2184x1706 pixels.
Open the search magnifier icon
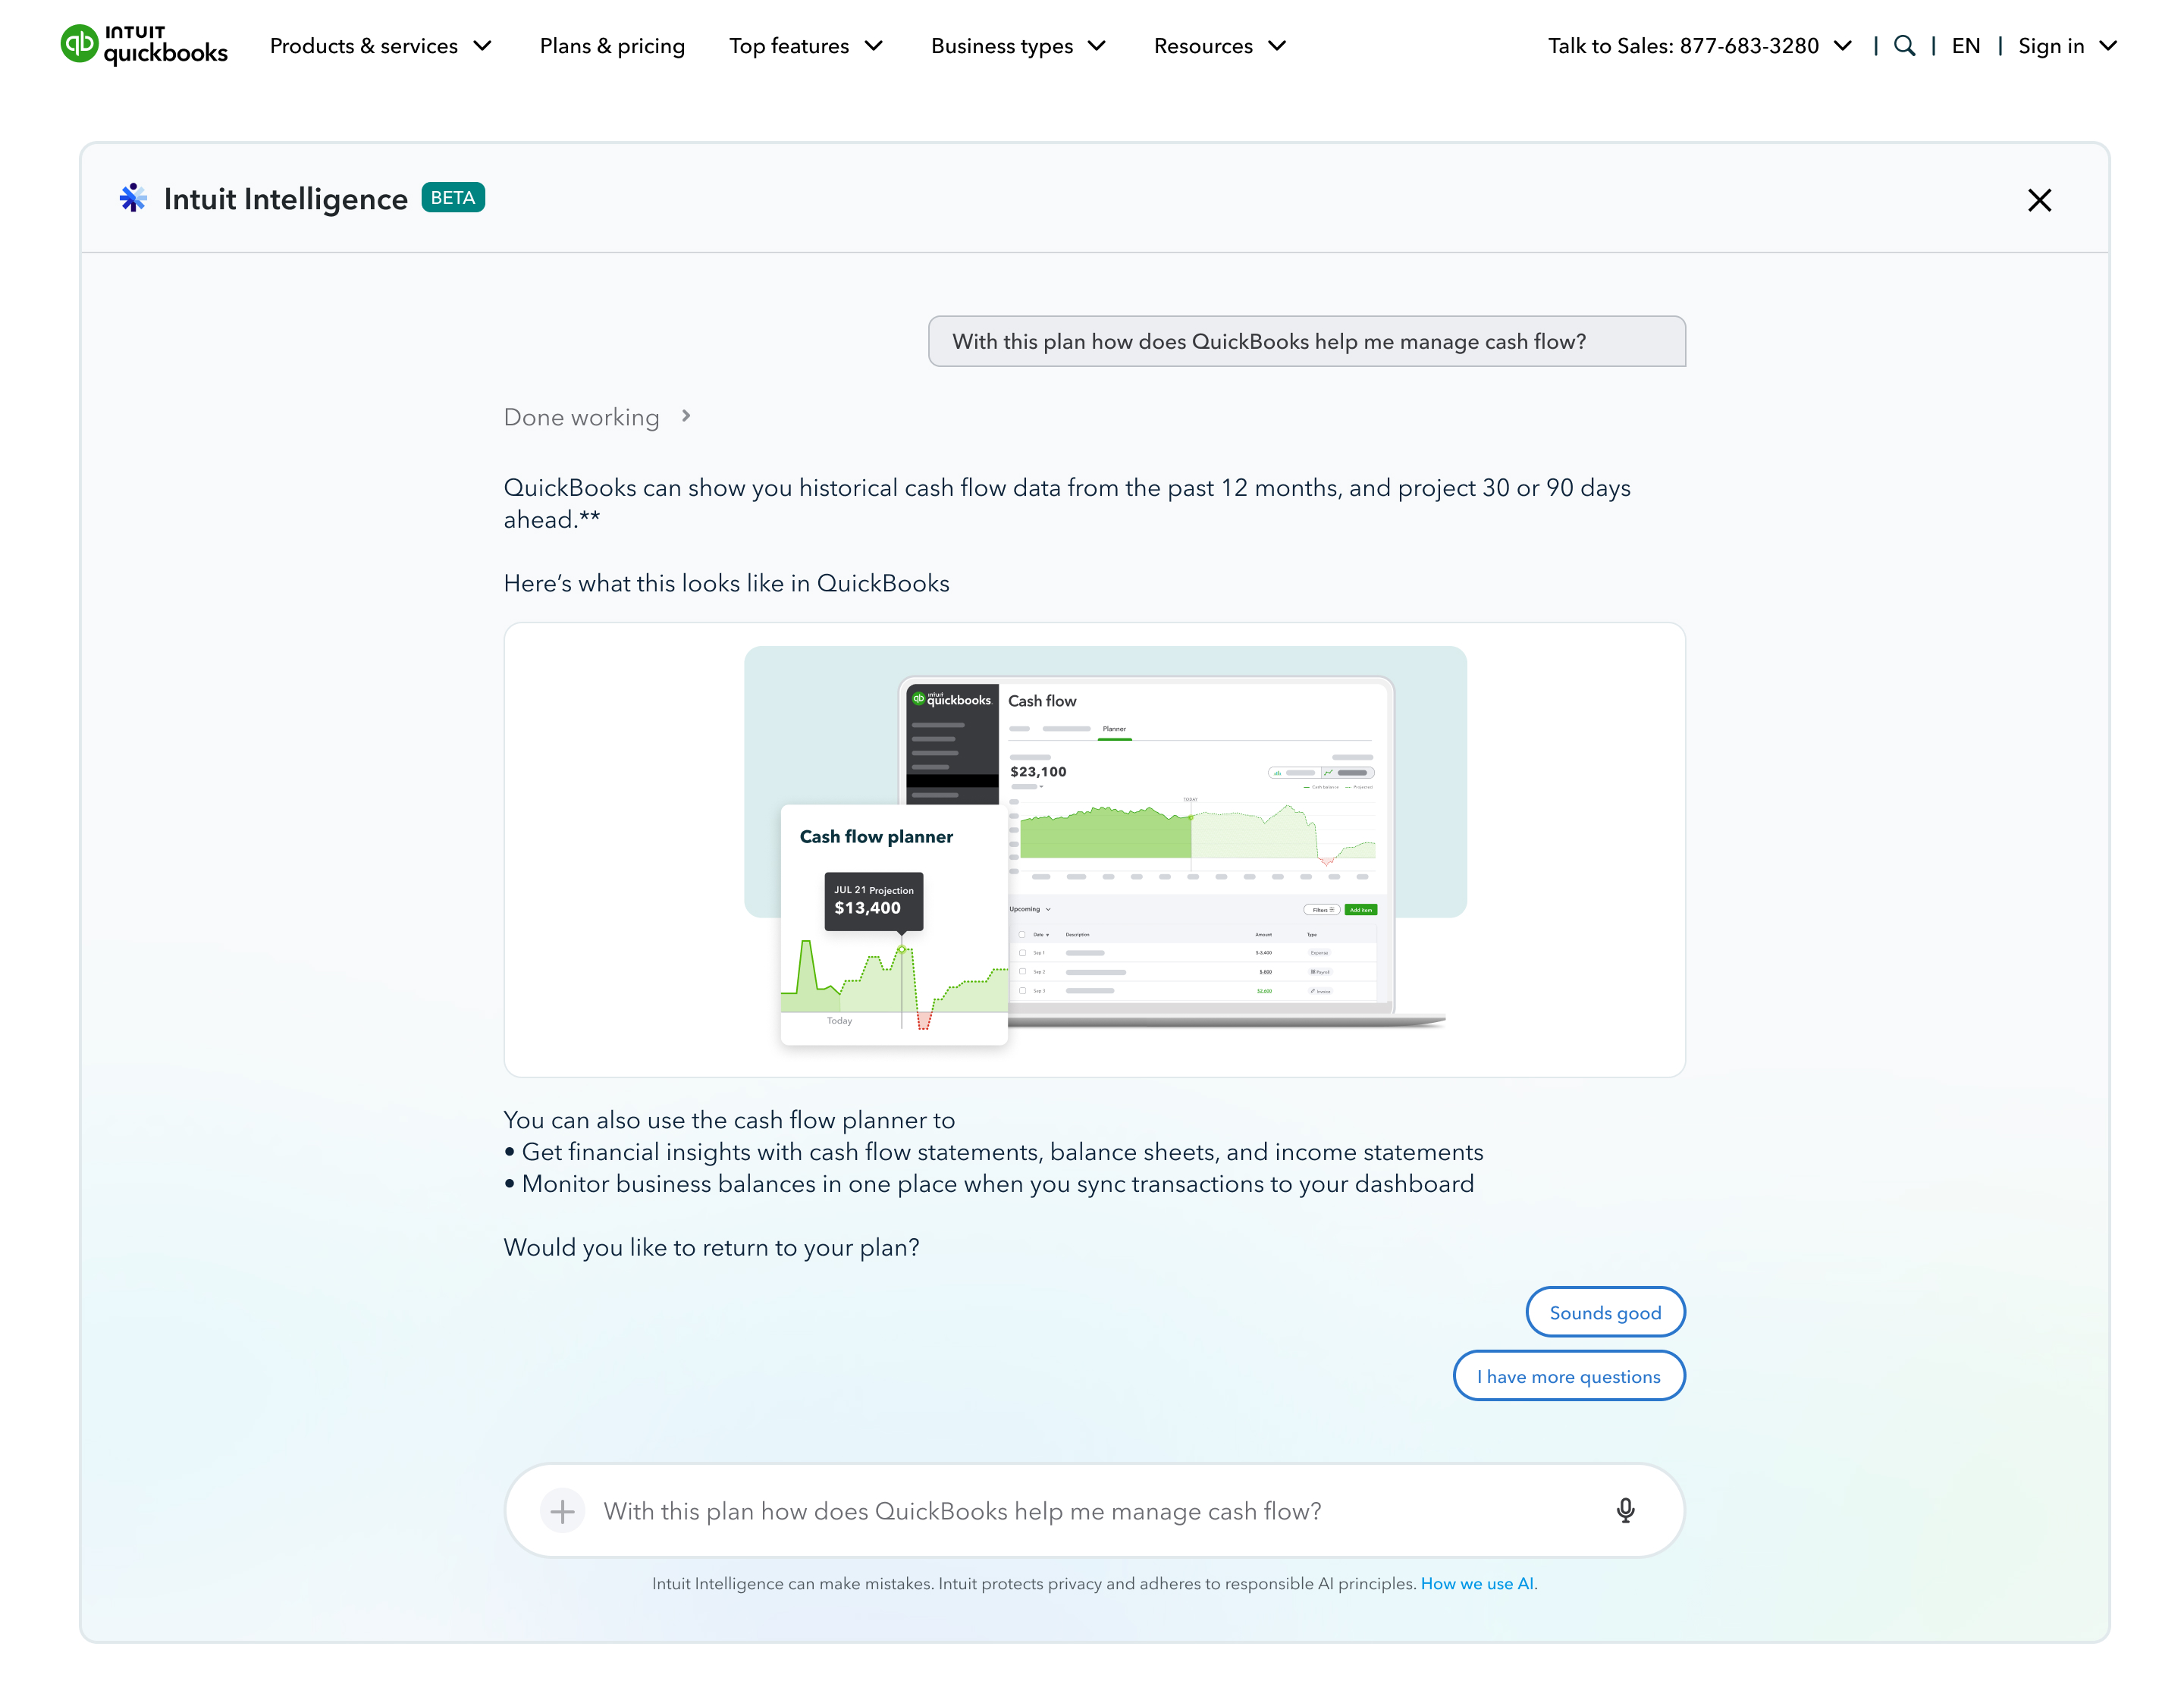pos(1904,46)
